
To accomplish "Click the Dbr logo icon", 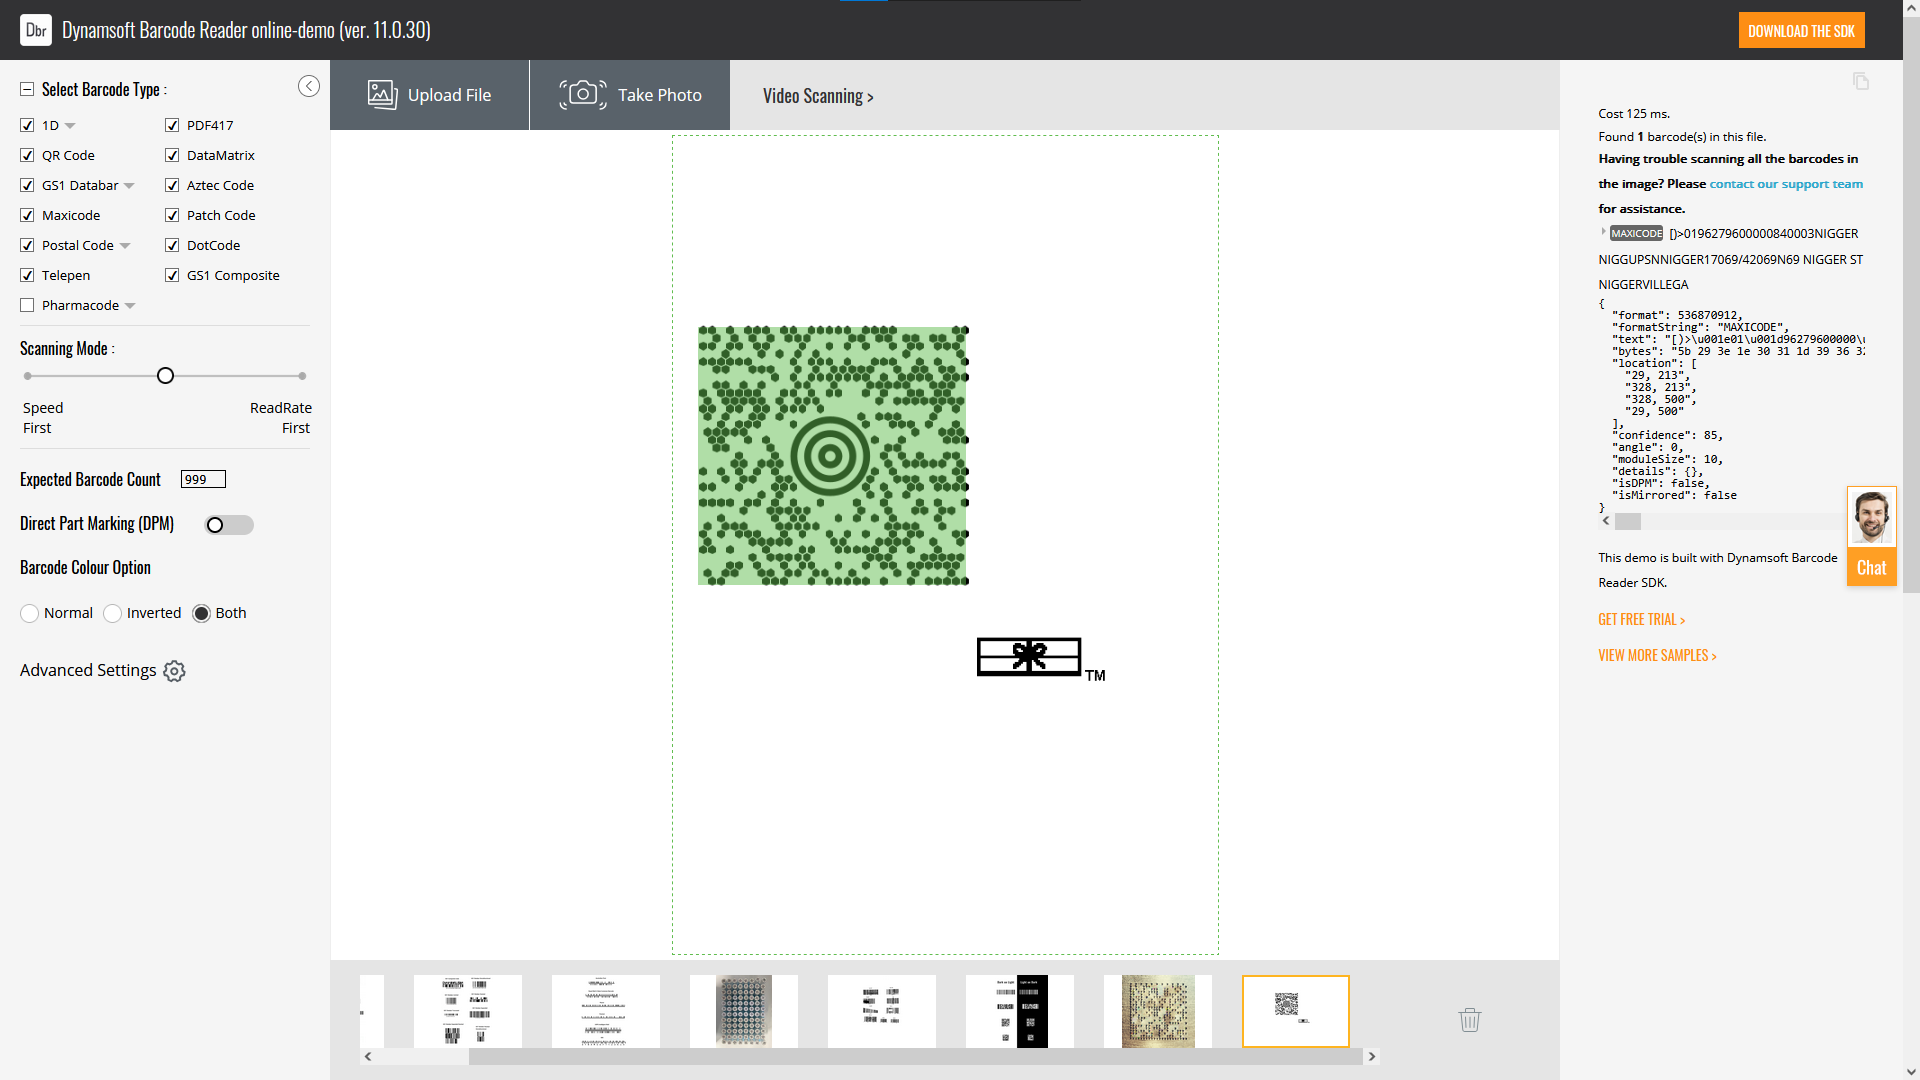I will pyautogui.click(x=36, y=30).
